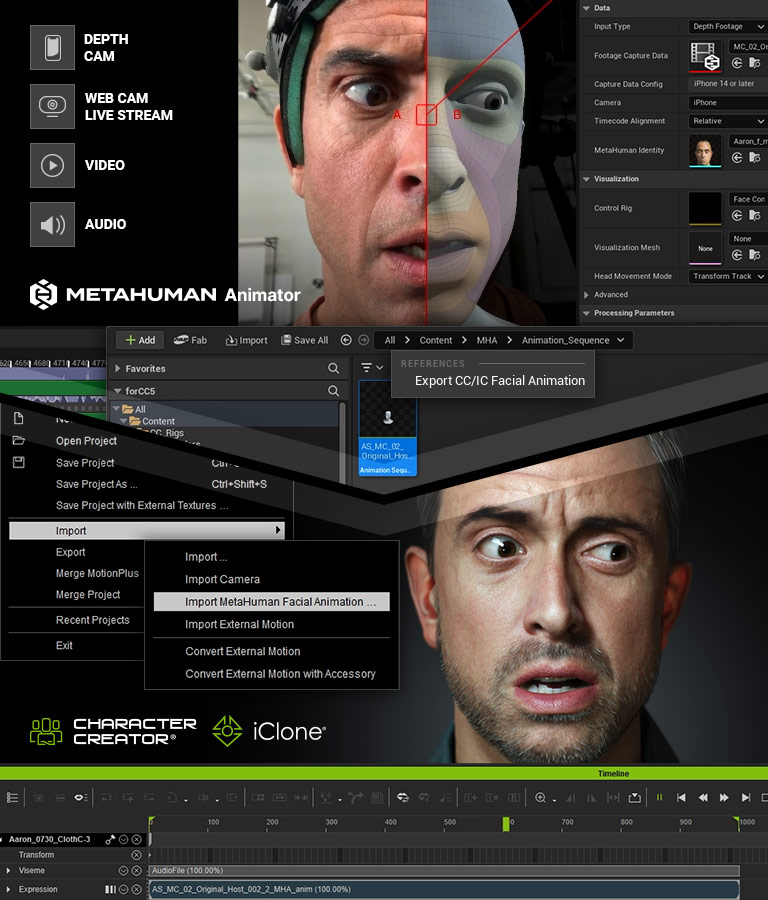The width and height of the screenshot is (768, 900).
Task: Click the green playhead marker on the timeline ruler
Action: 506,822
